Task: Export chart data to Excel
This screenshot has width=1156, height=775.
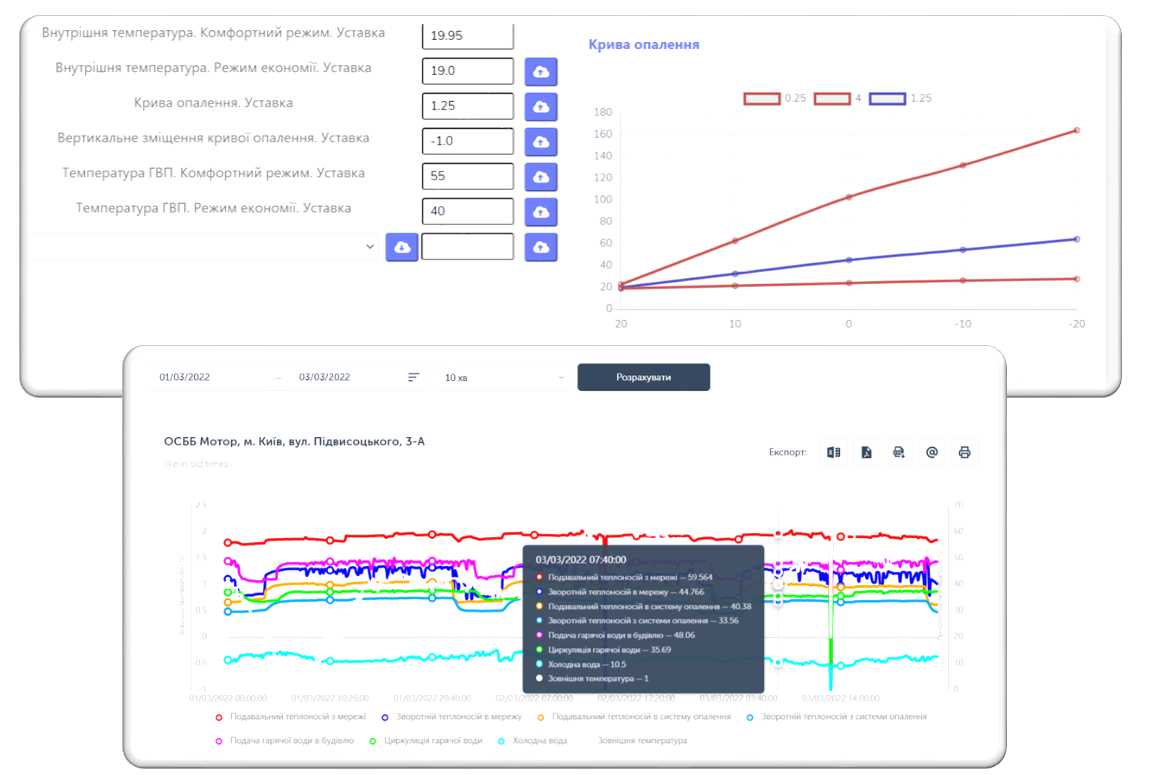Action: pos(833,453)
